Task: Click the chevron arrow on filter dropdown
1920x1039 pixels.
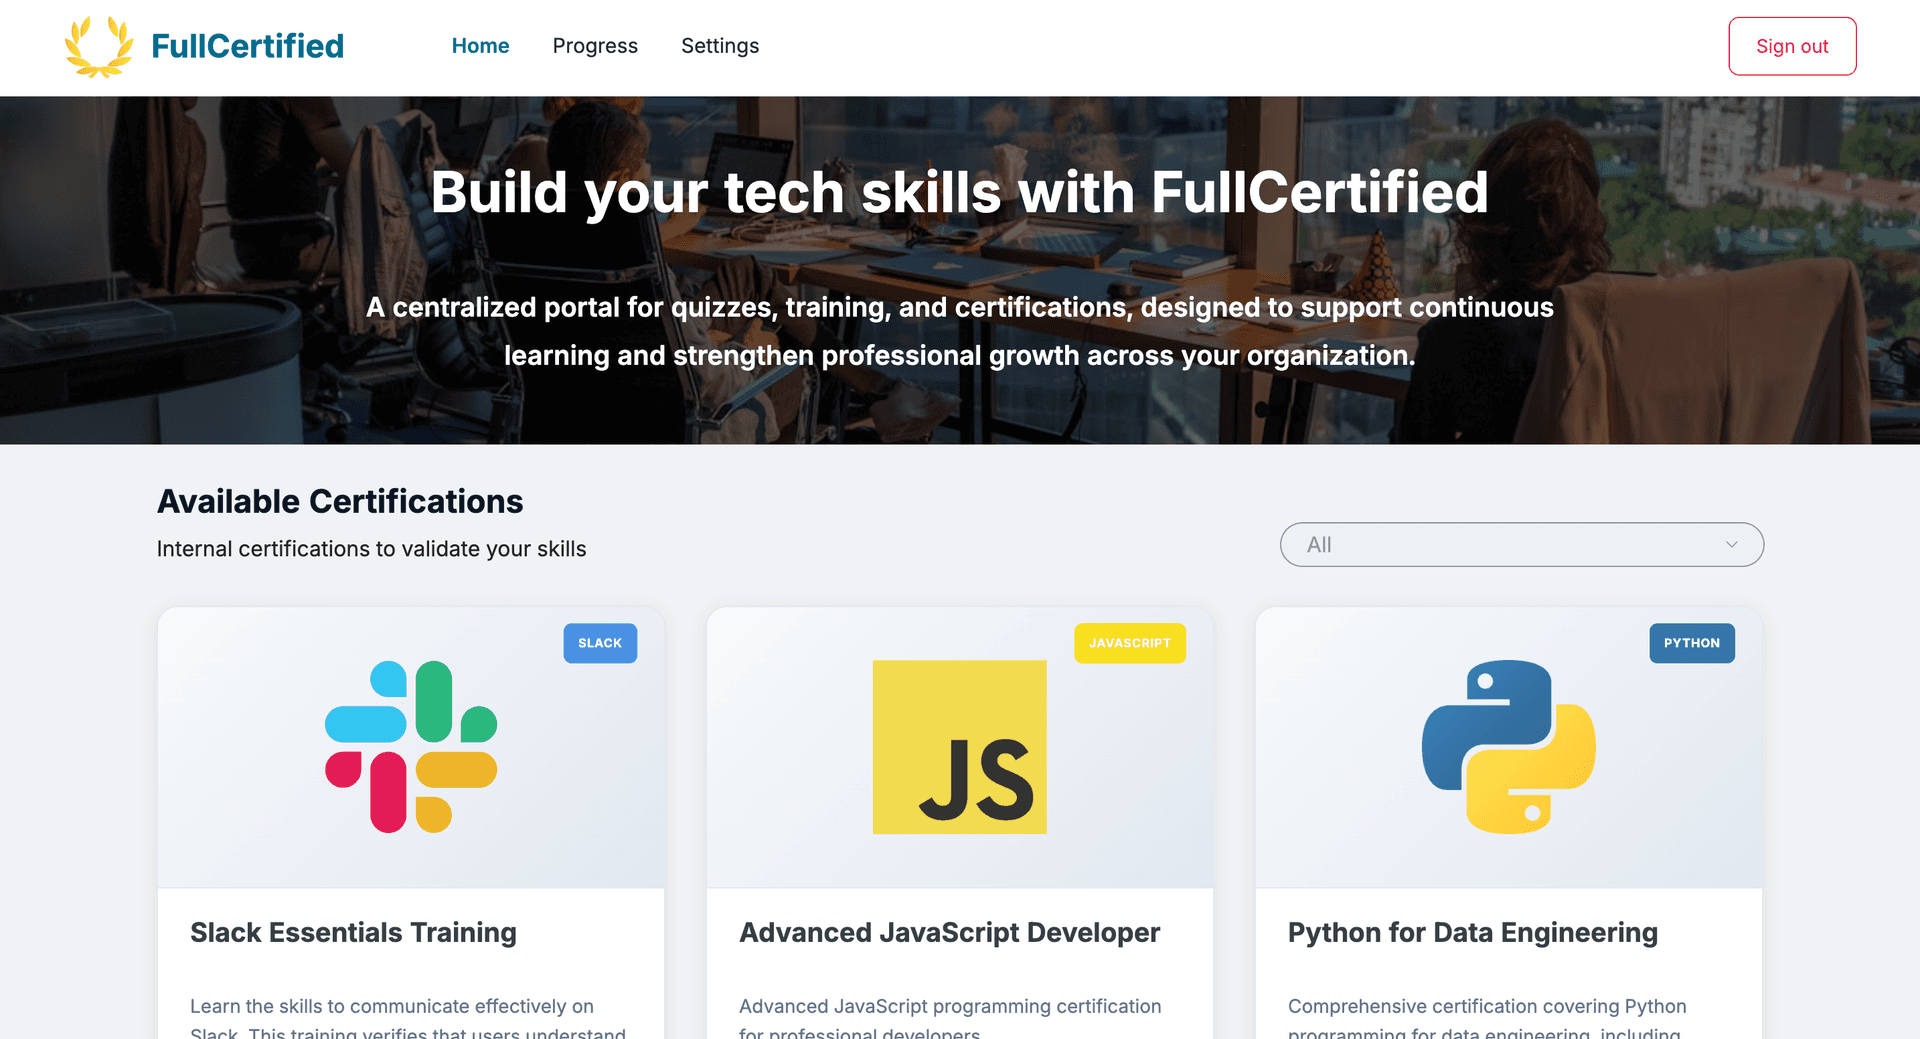Action: pos(1731,545)
